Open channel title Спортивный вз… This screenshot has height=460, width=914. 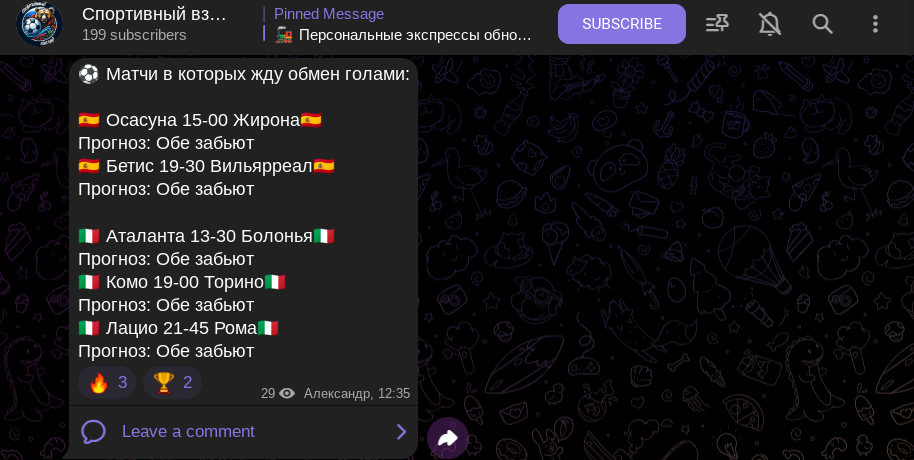(154, 14)
